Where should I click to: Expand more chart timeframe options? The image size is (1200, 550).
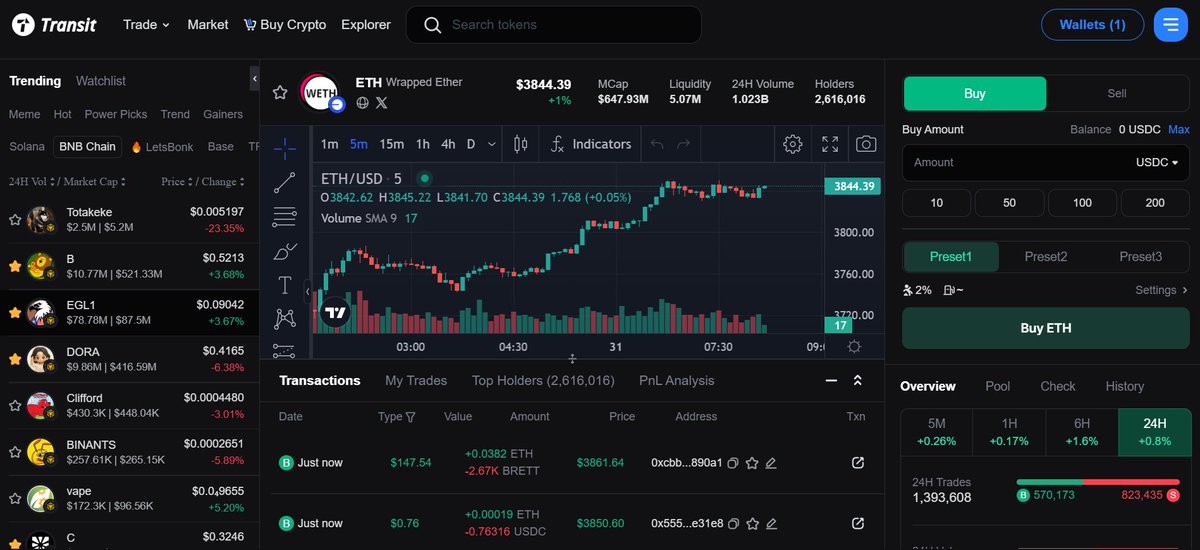pyautogui.click(x=491, y=144)
